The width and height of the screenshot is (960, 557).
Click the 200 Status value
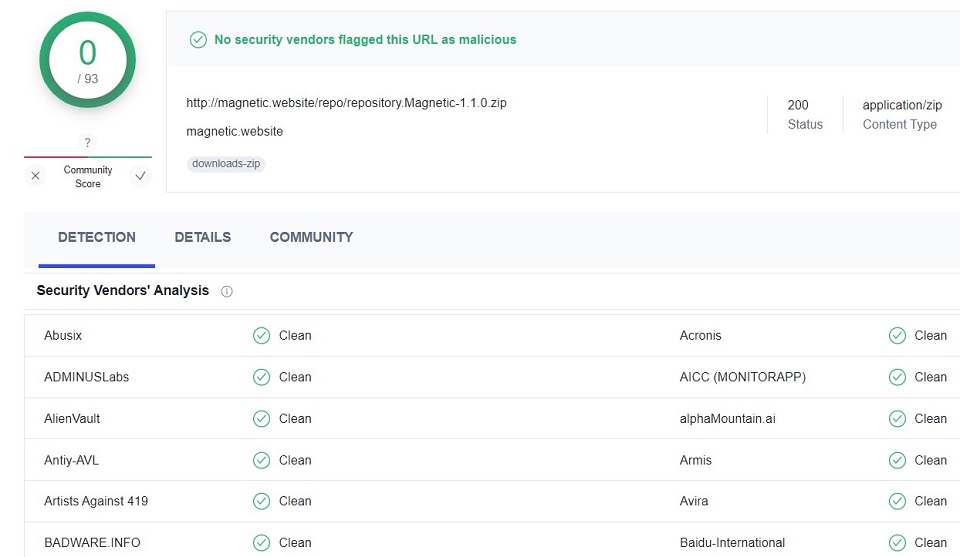coord(798,105)
